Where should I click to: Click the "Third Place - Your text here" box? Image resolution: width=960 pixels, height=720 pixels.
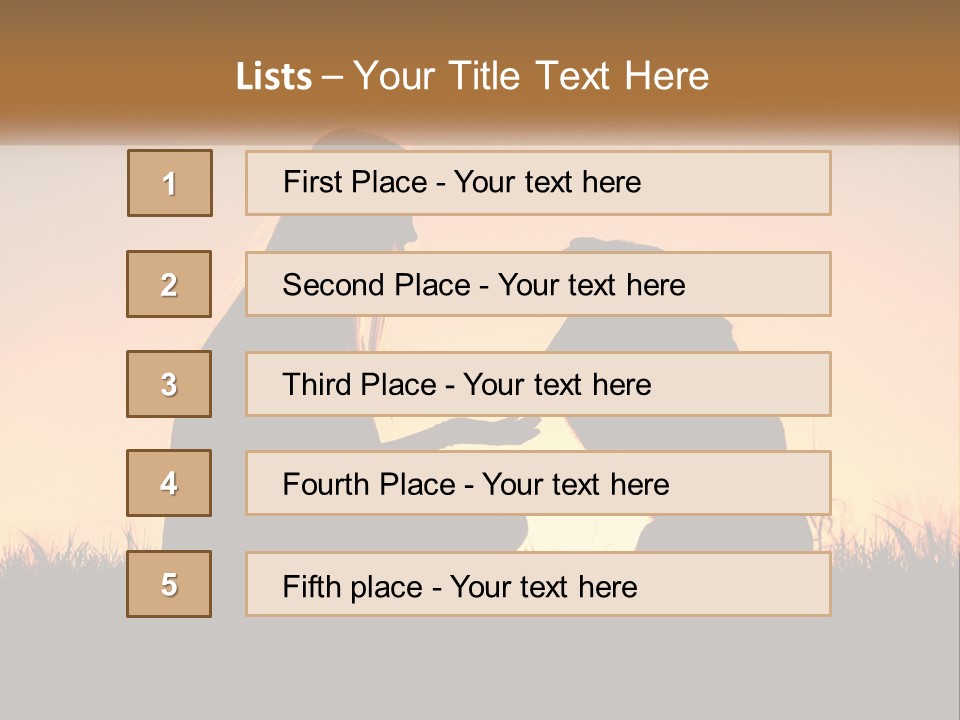point(538,384)
